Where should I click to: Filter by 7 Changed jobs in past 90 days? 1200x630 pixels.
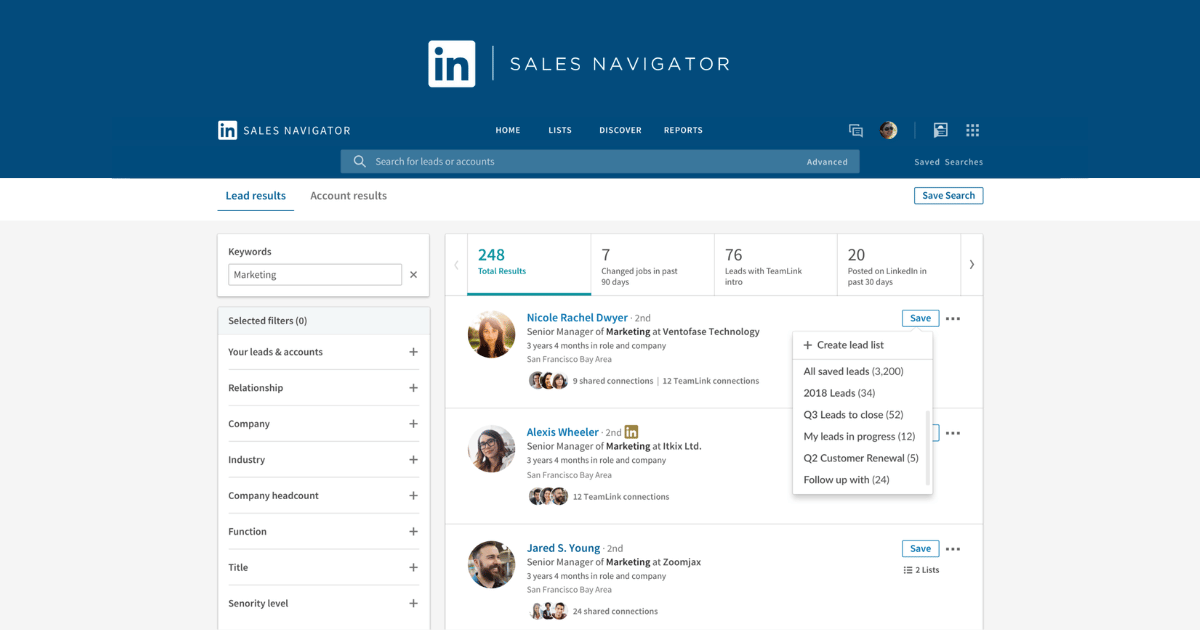coord(652,265)
